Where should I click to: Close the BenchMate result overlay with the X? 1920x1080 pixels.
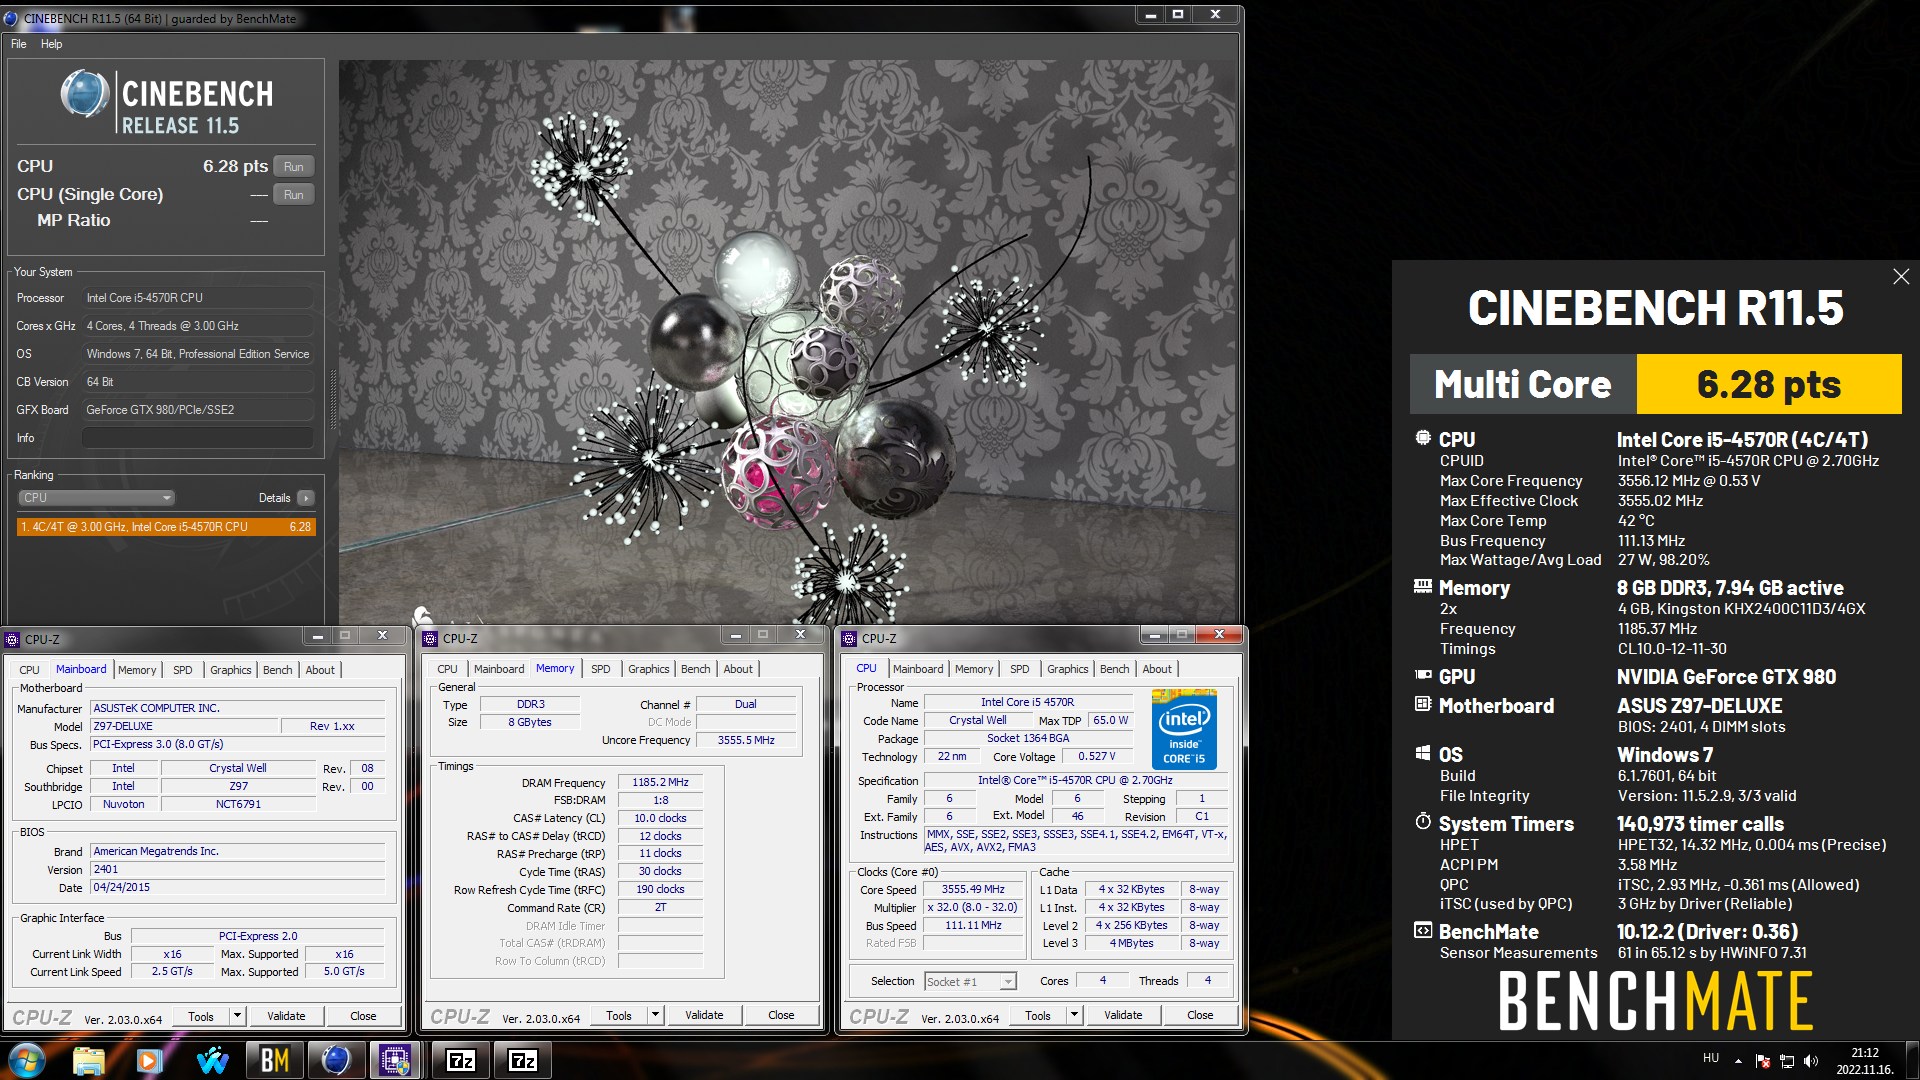click(1901, 277)
